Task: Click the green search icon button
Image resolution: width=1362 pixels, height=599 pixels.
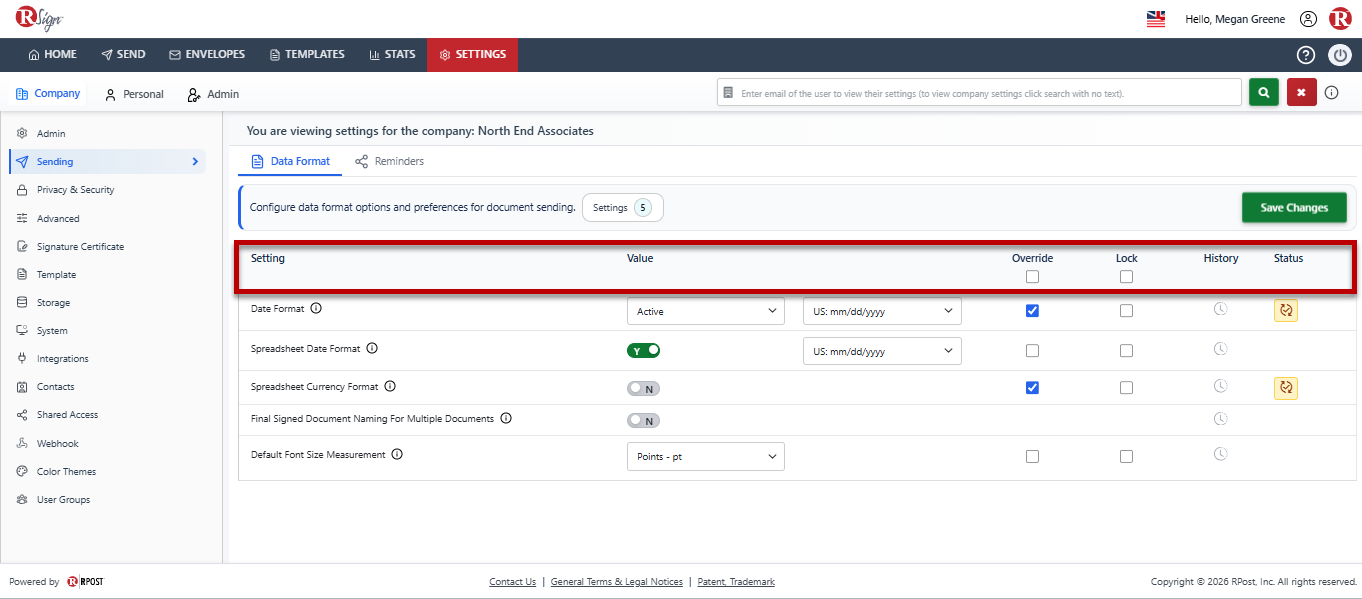Action: click(x=1264, y=92)
